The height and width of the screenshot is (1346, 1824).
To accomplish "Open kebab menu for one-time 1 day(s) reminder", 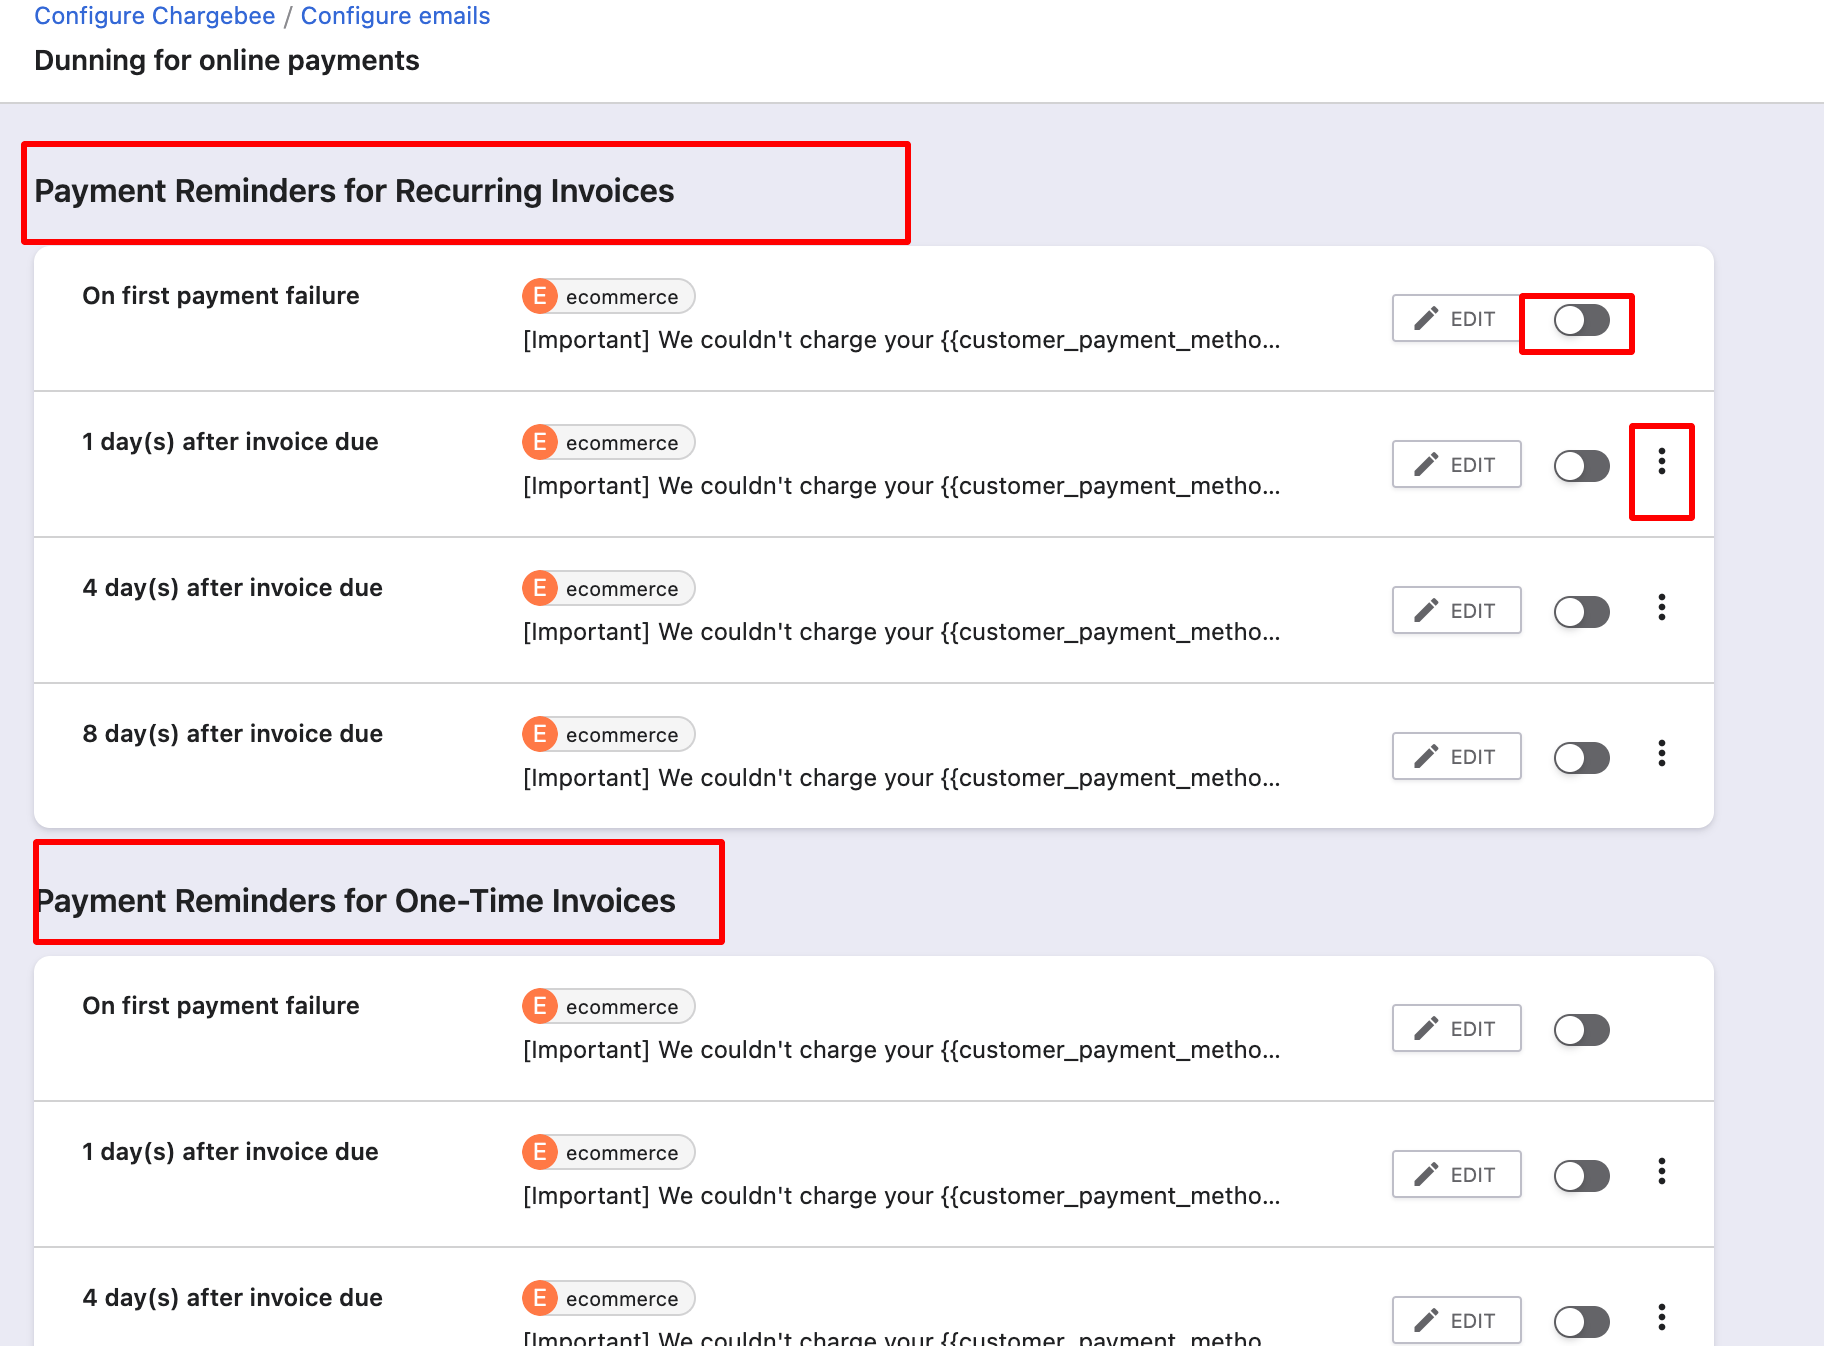I will (1661, 1172).
